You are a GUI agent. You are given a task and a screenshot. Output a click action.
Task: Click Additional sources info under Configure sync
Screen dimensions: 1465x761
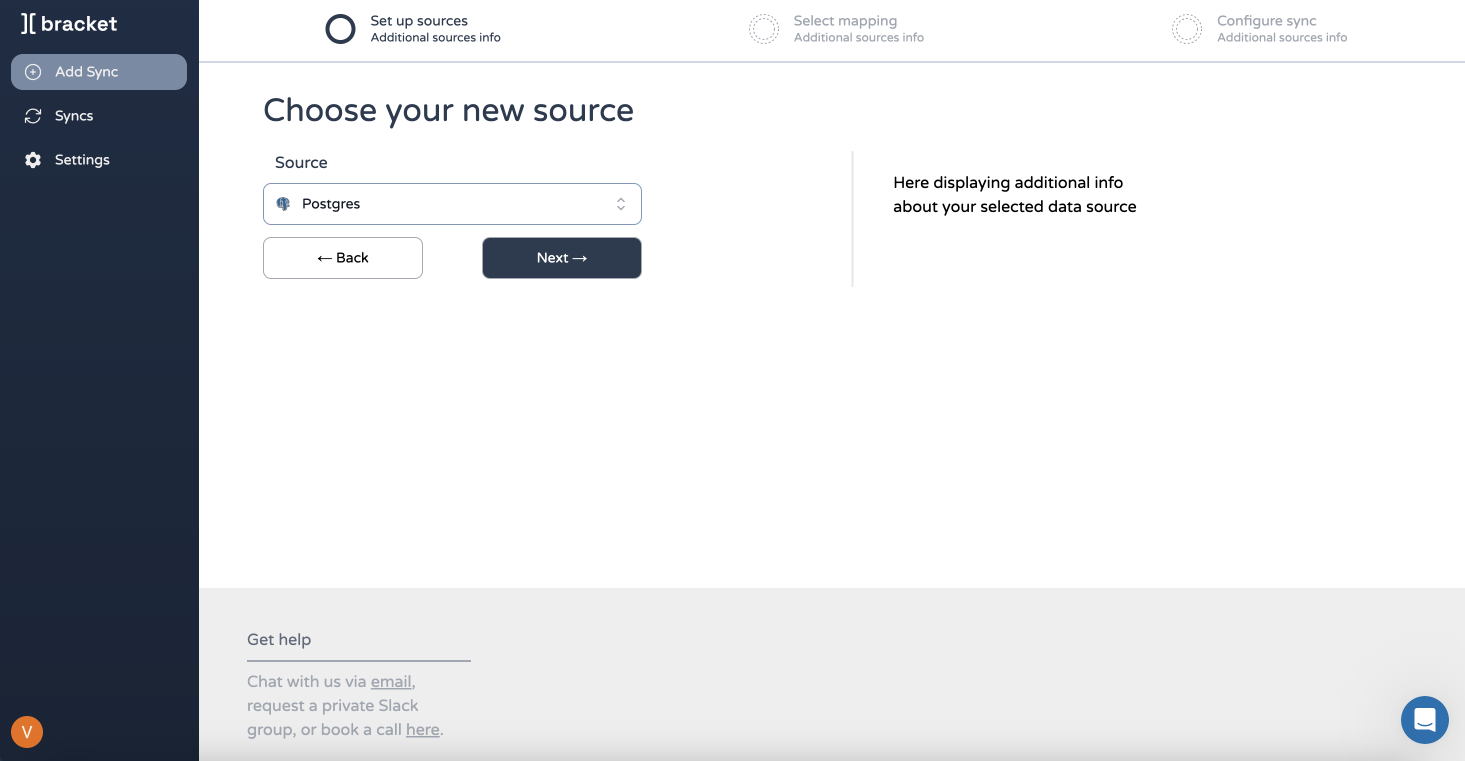[1282, 38]
